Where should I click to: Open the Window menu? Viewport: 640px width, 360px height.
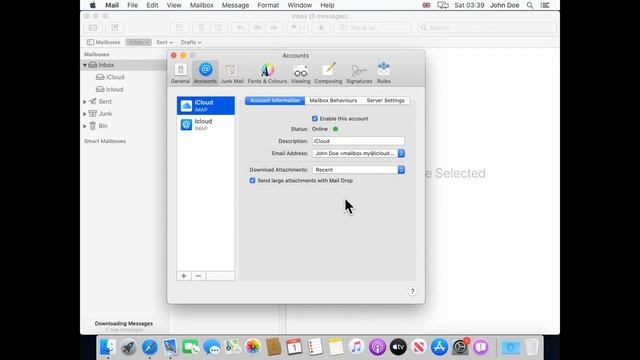click(300, 5)
